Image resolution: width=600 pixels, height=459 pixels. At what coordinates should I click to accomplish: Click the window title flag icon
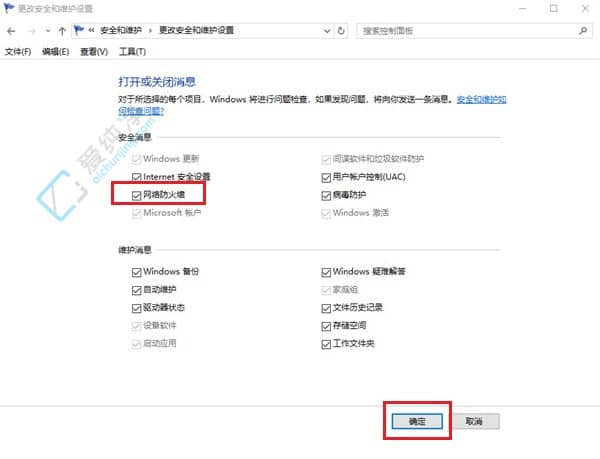pyautogui.click(x=8, y=8)
